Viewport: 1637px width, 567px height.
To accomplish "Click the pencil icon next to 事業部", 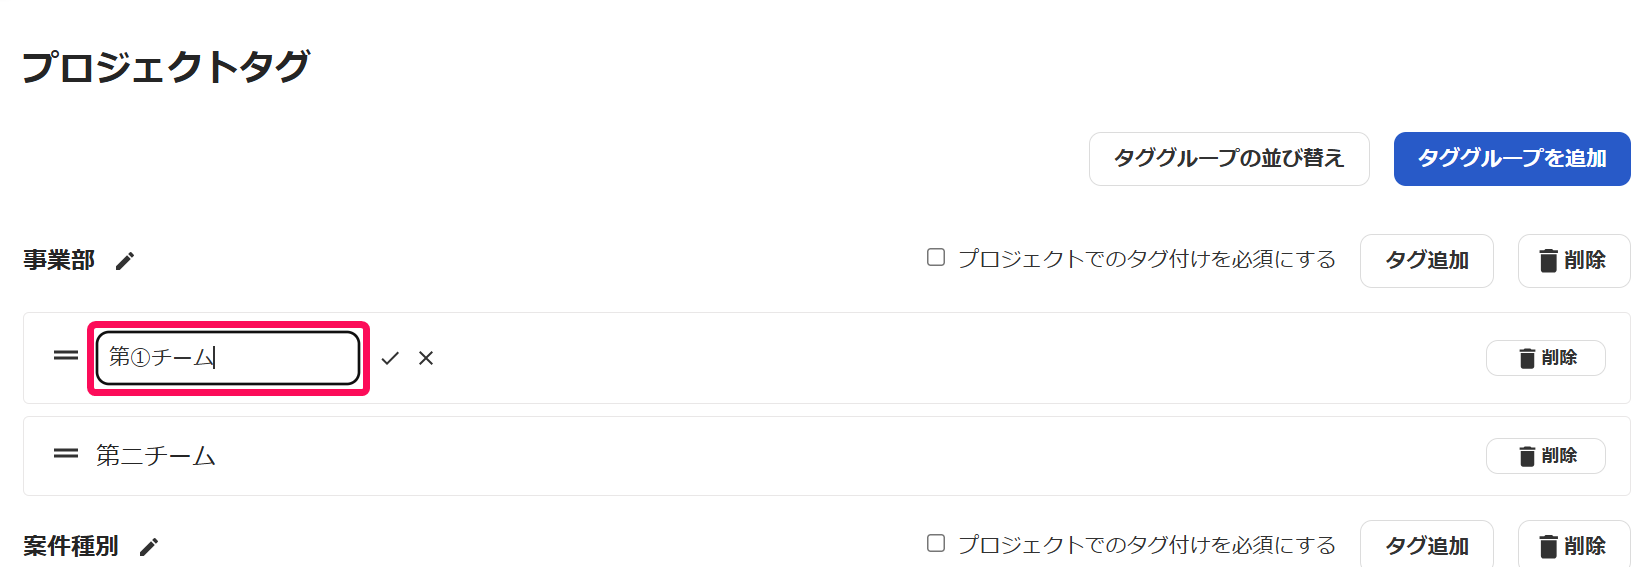I will [x=125, y=261].
